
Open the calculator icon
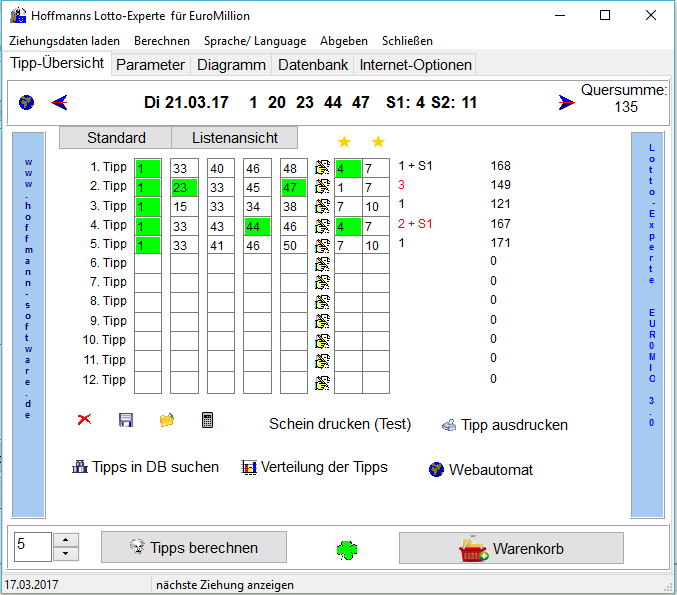[207, 420]
